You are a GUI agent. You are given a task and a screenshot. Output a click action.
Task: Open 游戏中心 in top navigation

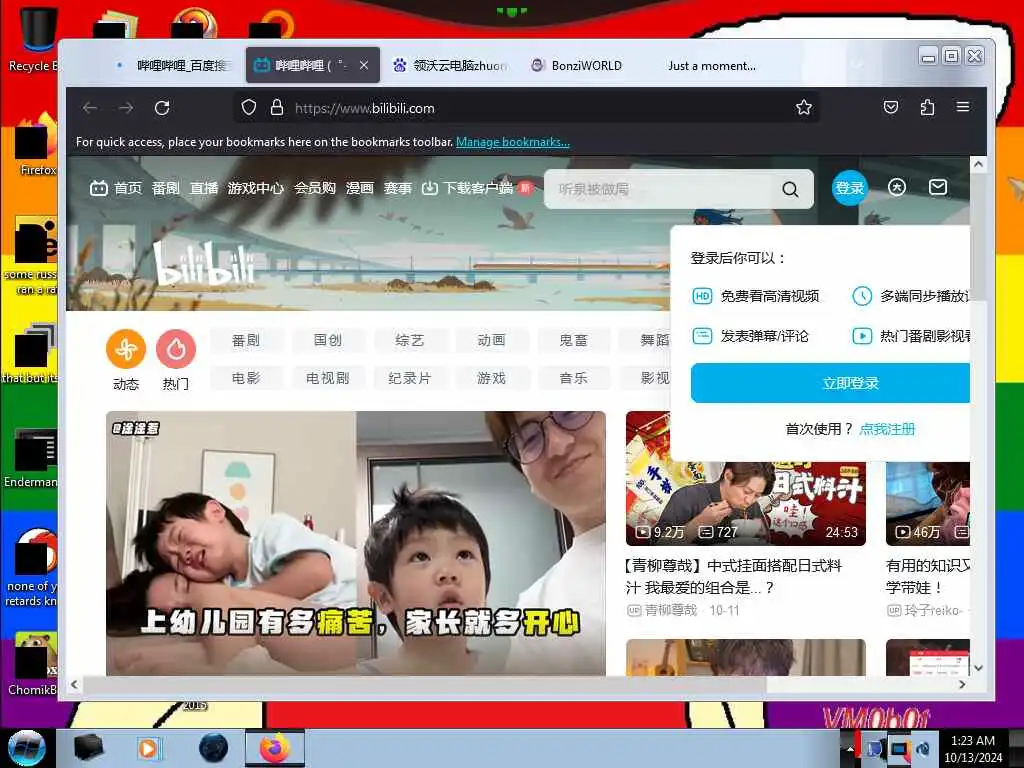point(255,189)
